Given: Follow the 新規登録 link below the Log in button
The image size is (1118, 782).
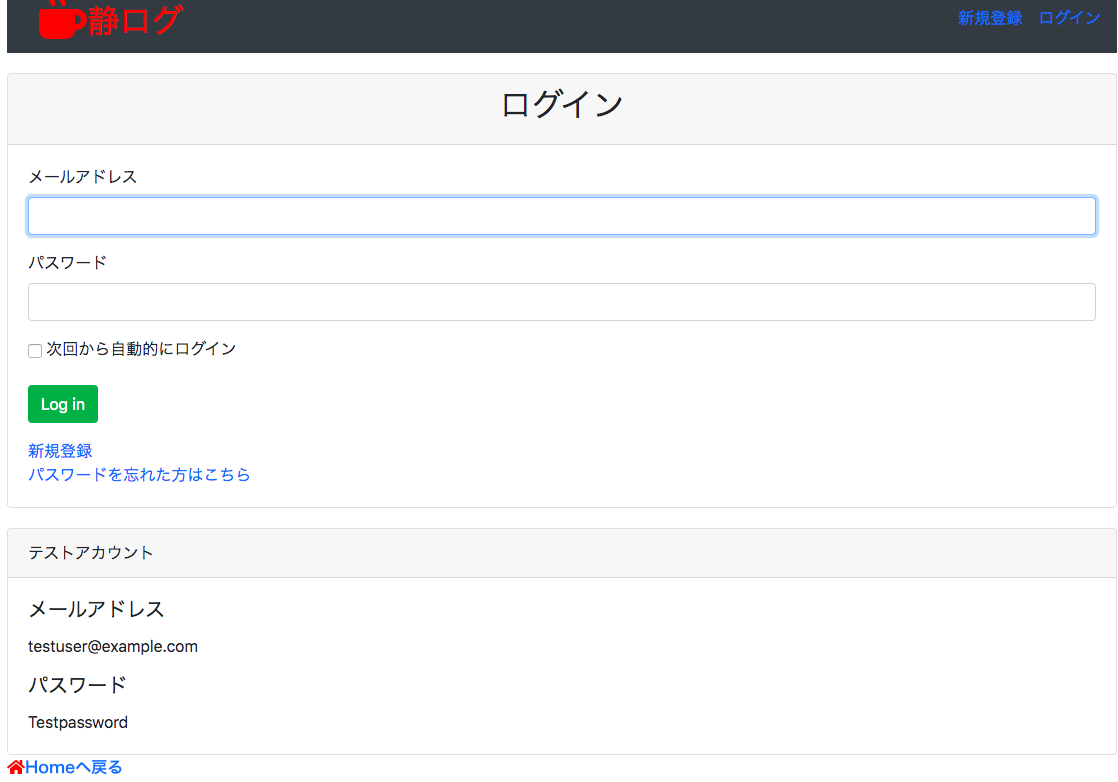Looking at the screenshot, I should click(x=60, y=451).
